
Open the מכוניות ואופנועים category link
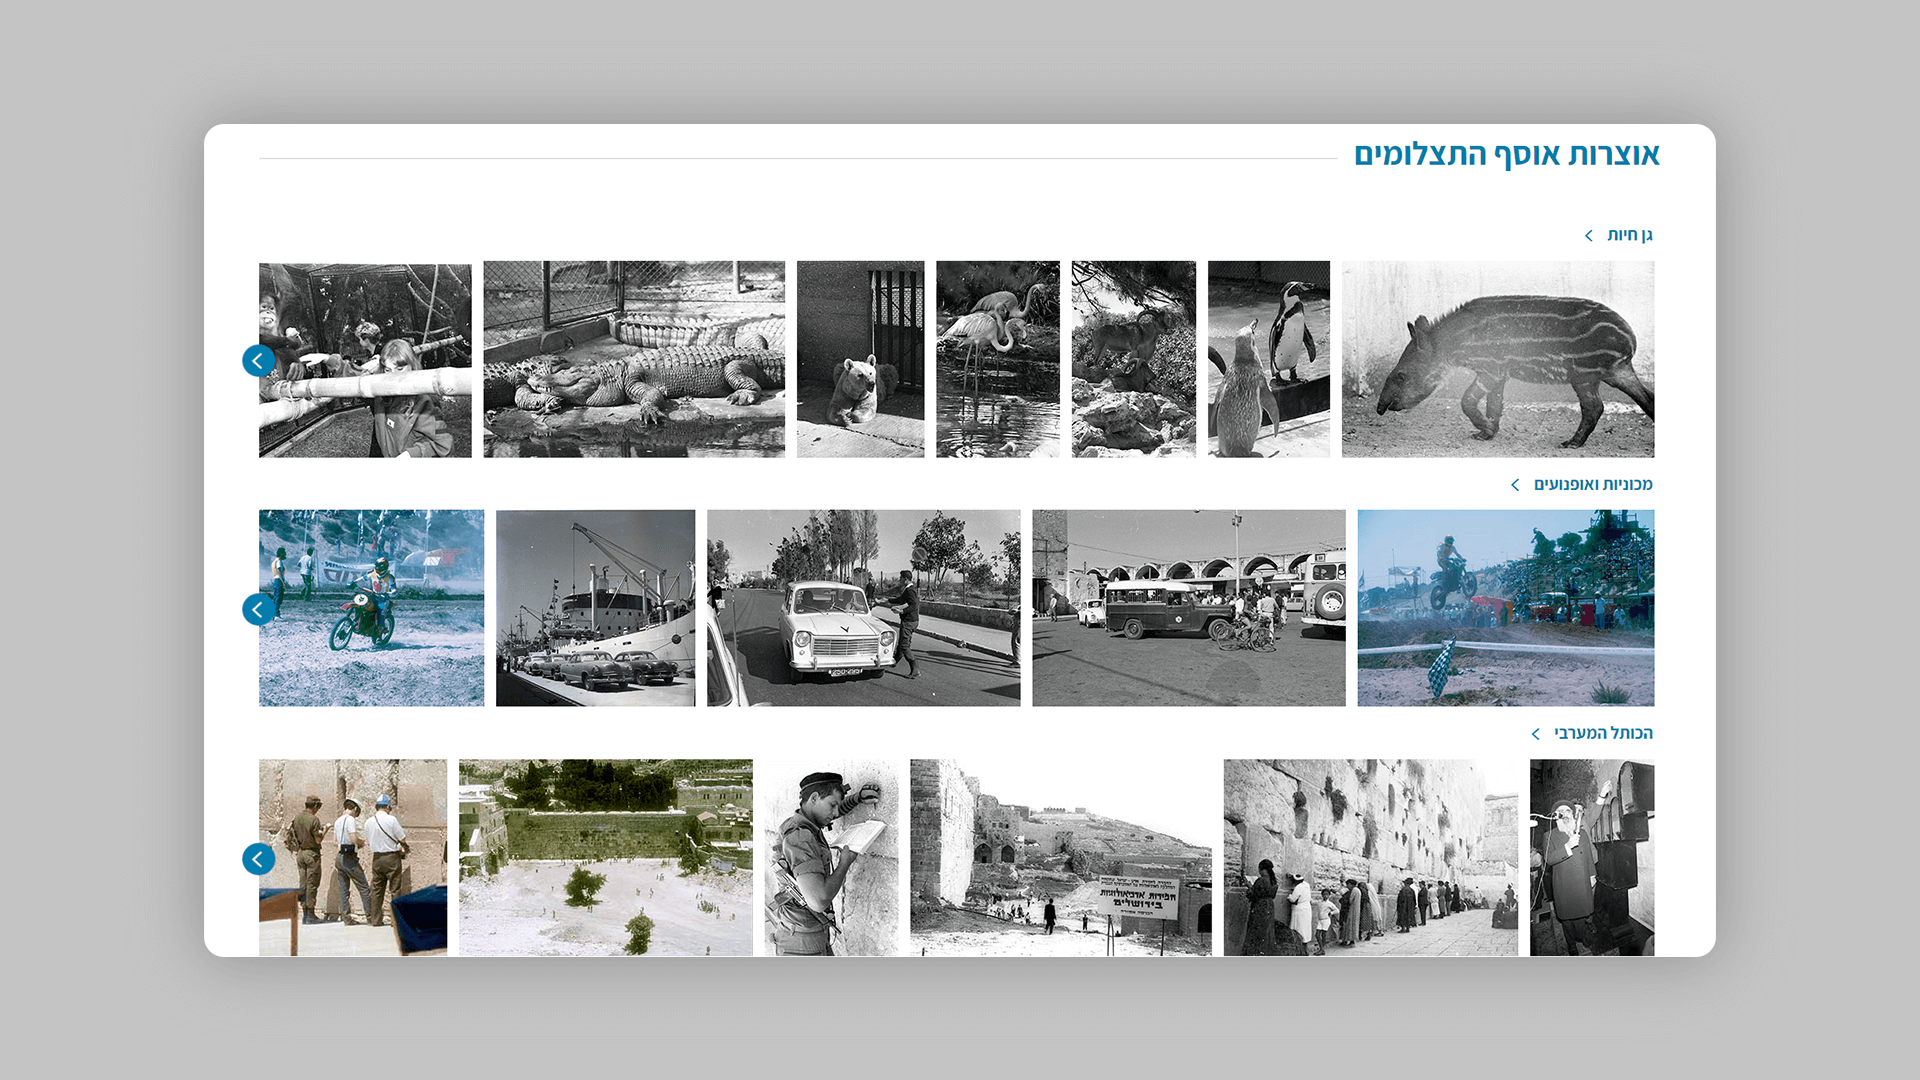pos(1592,485)
